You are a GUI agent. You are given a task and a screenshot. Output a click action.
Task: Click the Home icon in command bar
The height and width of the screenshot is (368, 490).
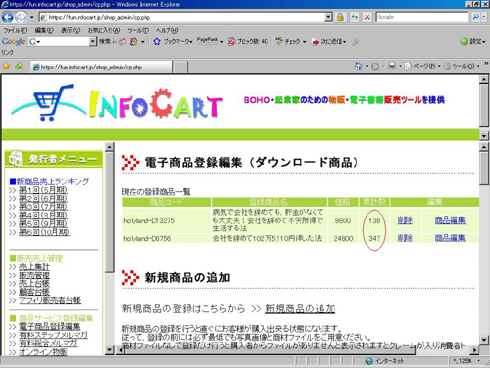[358, 66]
